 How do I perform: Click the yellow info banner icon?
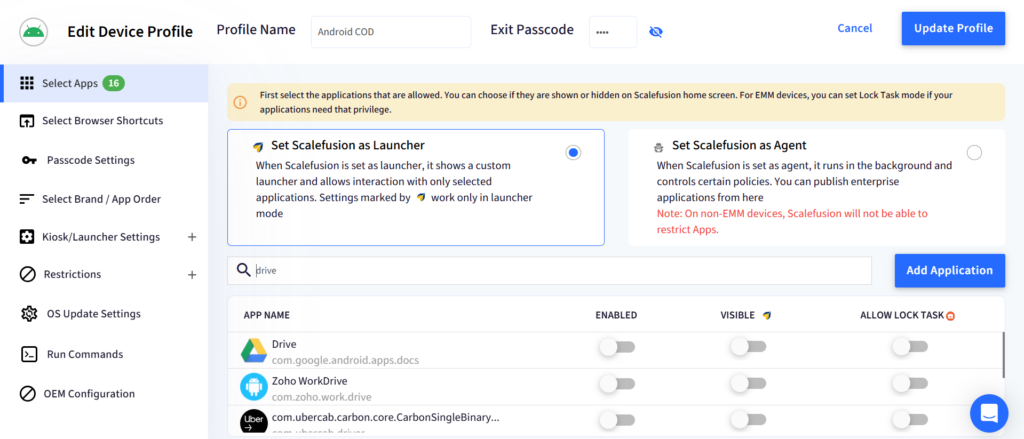point(241,102)
